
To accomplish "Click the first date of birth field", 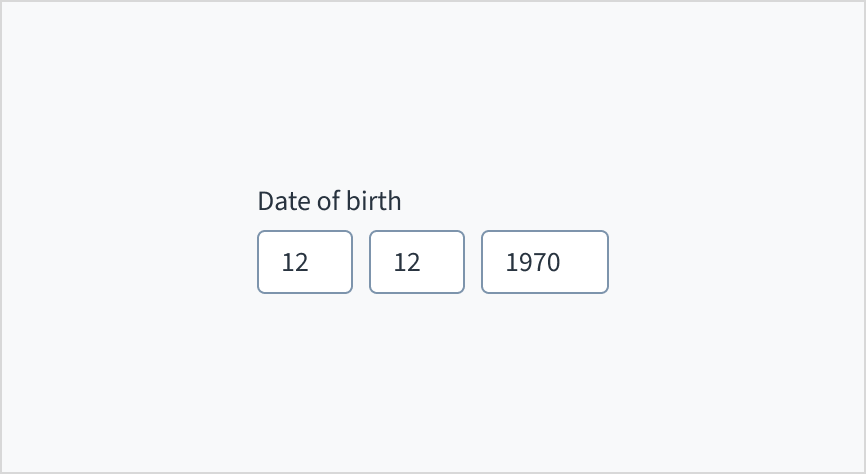I will (305, 262).
